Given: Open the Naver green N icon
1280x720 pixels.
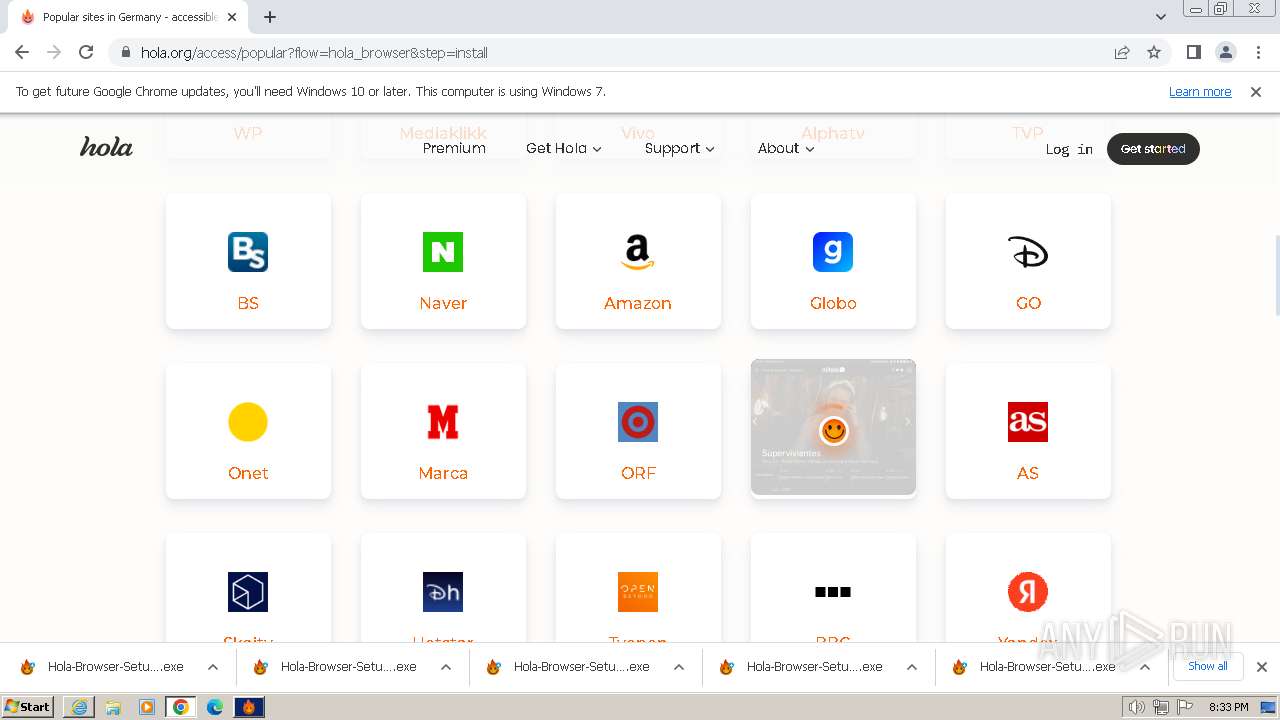Looking at the screenshot, I should 443,252.
